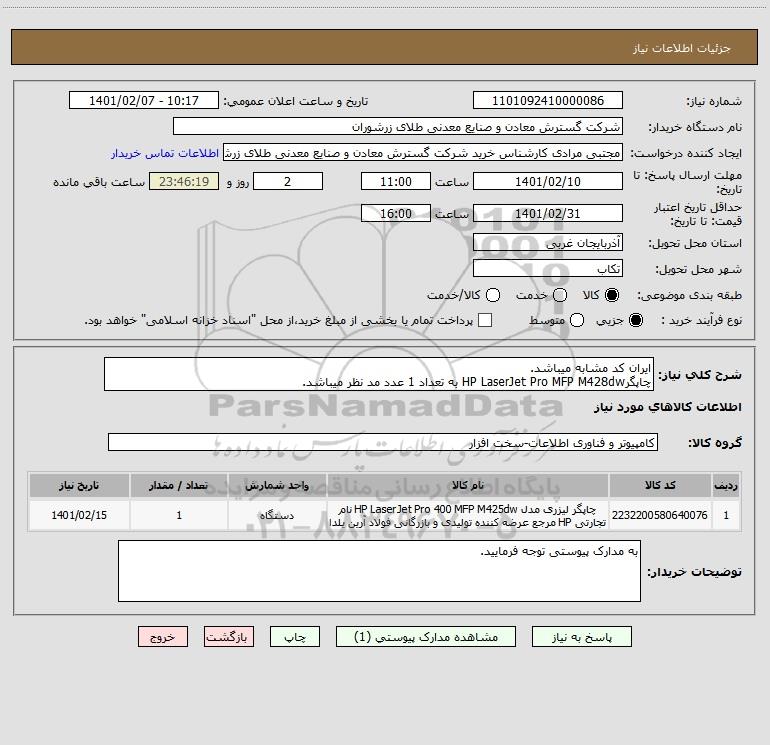Click the delivery city field تکاب
Screen dimensions: 770x745
548,269
